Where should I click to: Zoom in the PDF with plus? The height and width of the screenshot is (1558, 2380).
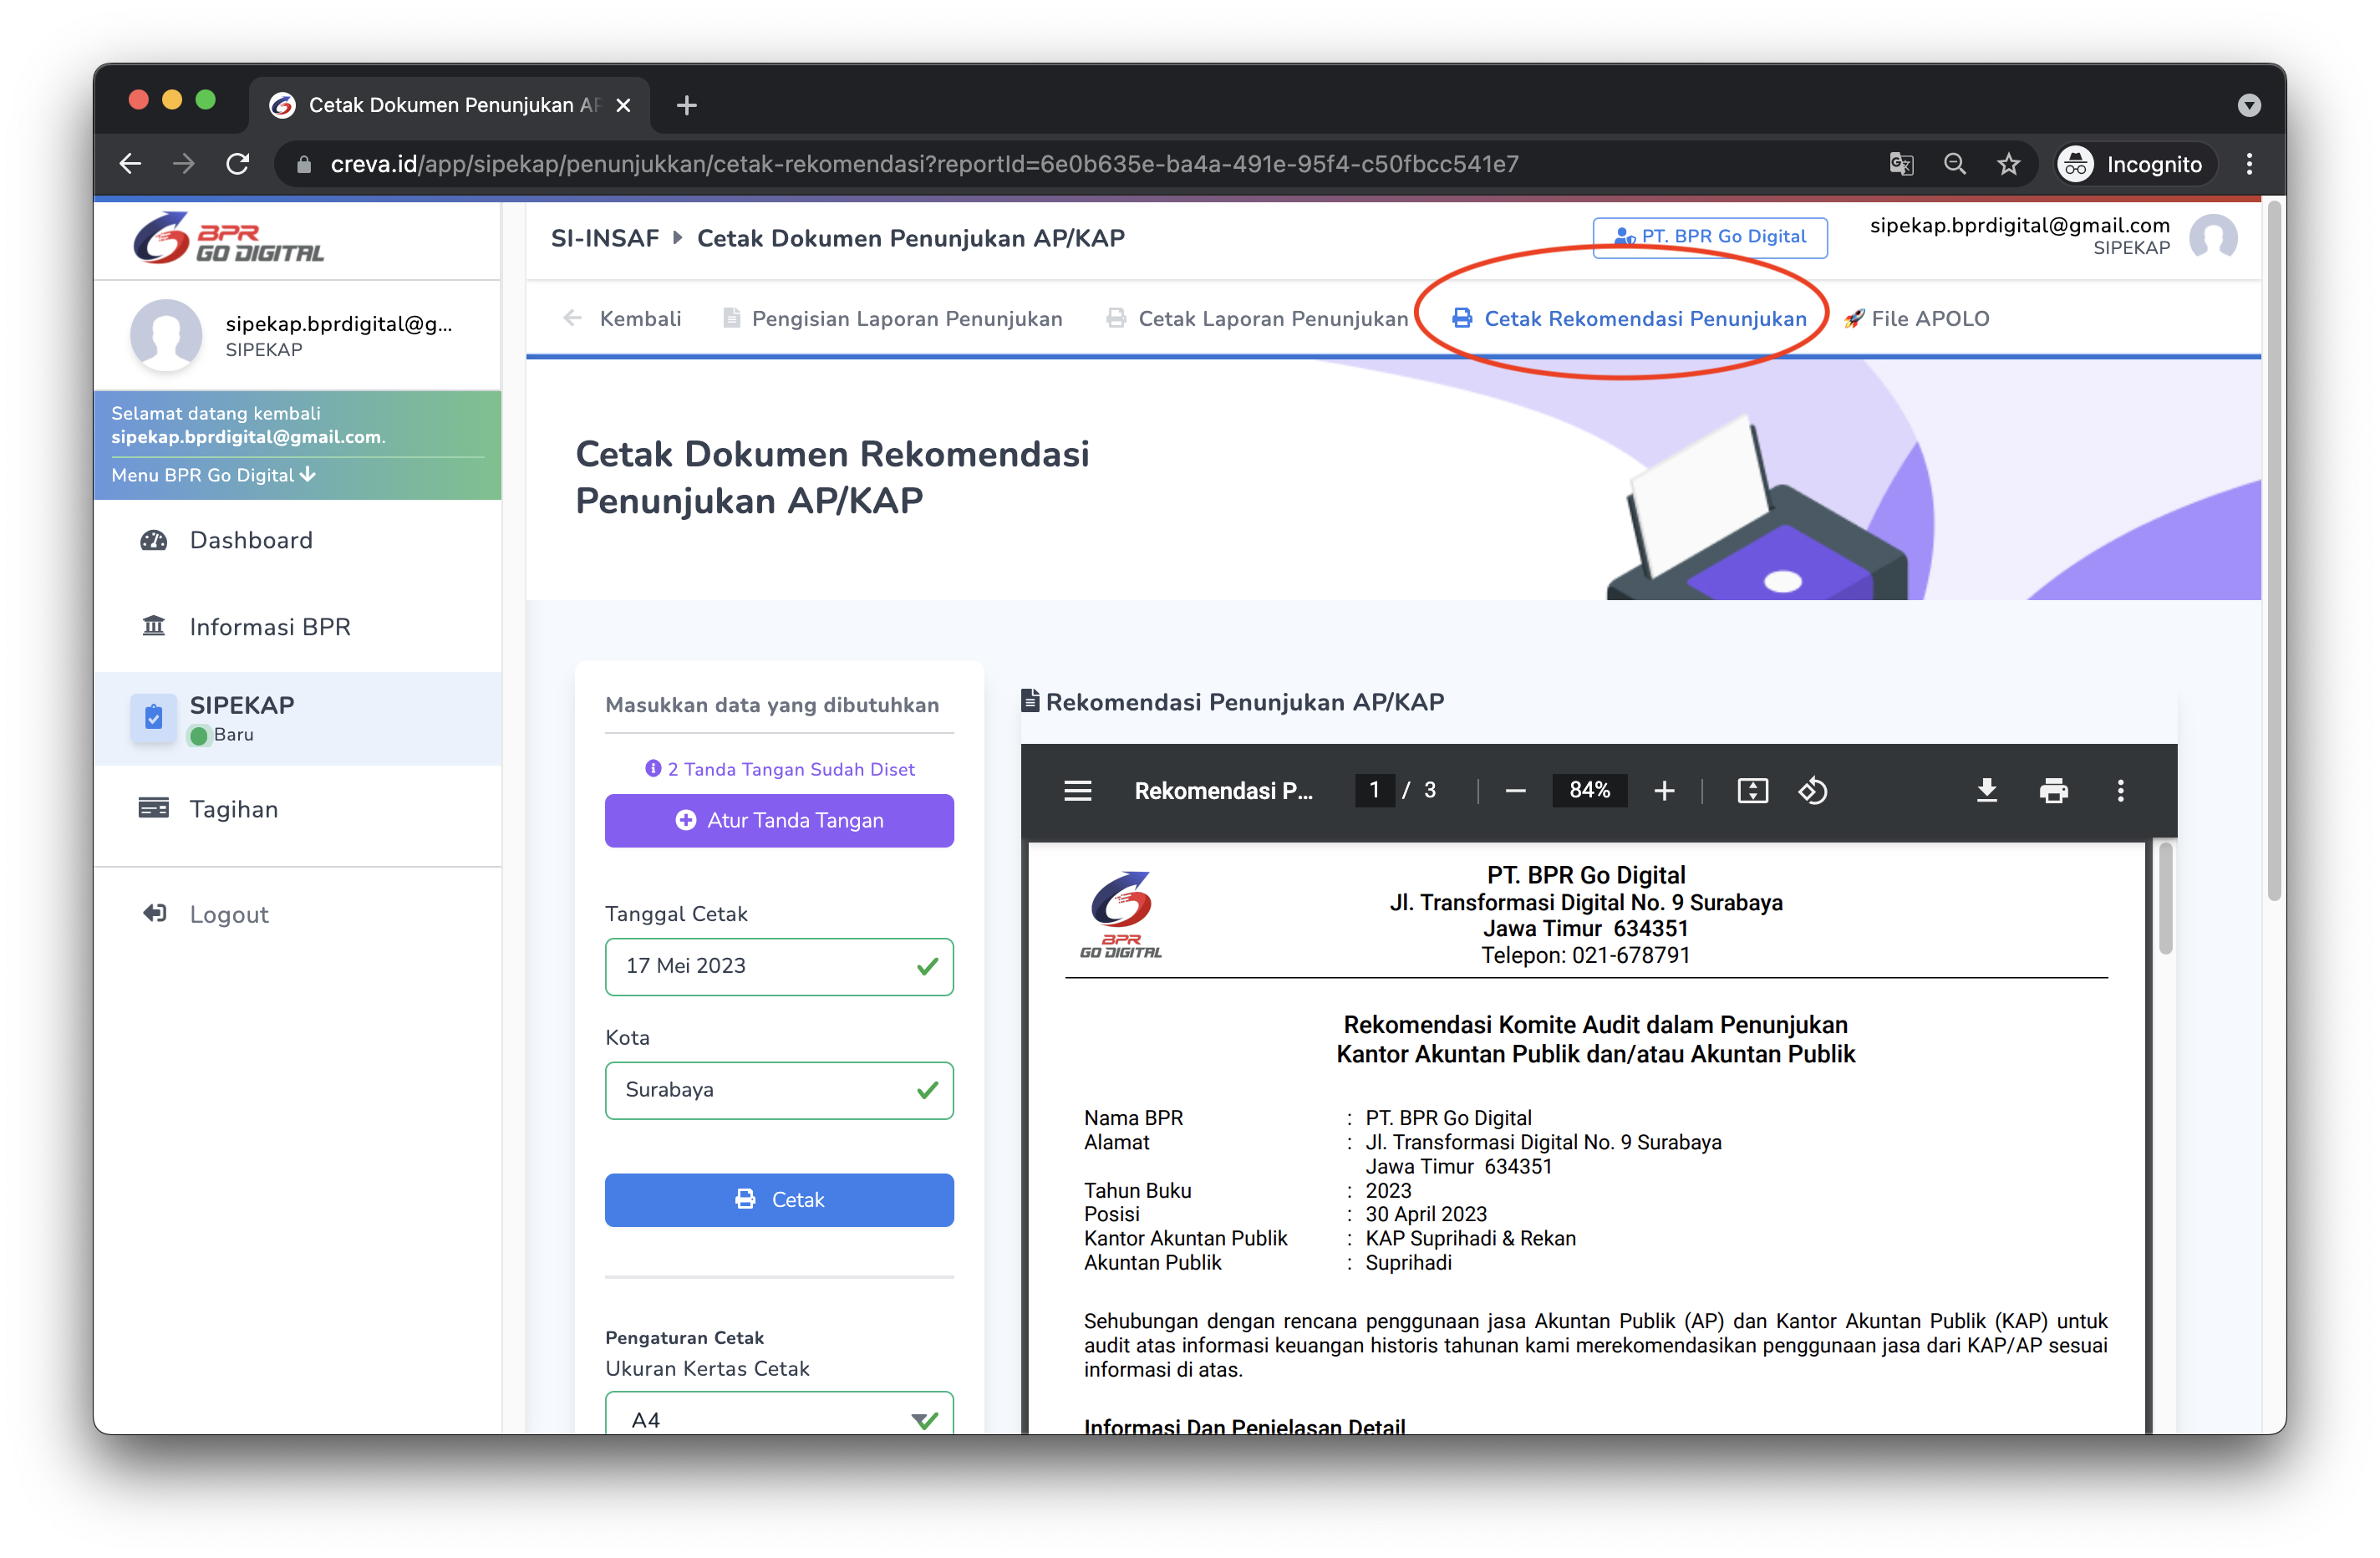click(1664, 791)
